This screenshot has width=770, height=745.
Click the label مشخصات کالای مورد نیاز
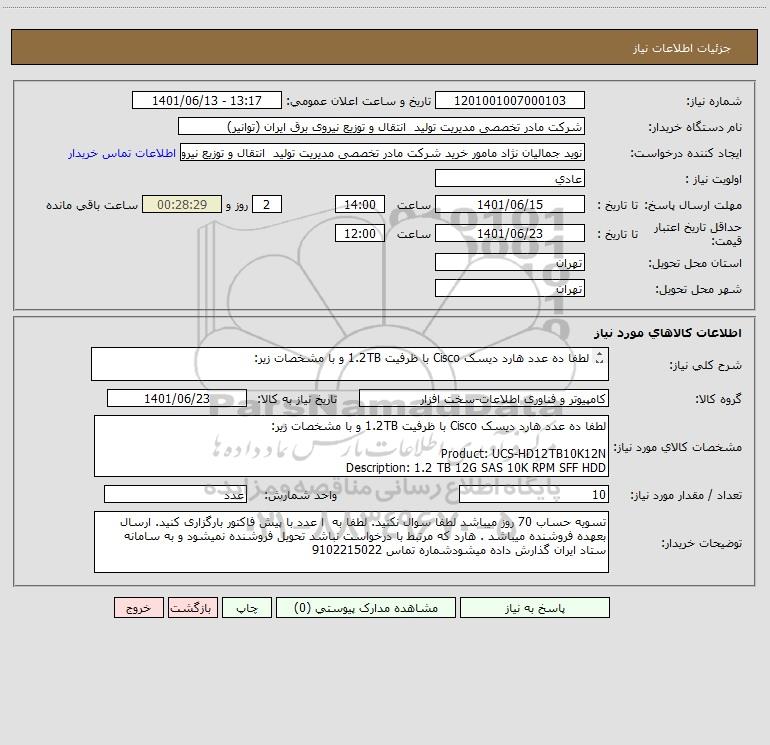pos(678,447)
